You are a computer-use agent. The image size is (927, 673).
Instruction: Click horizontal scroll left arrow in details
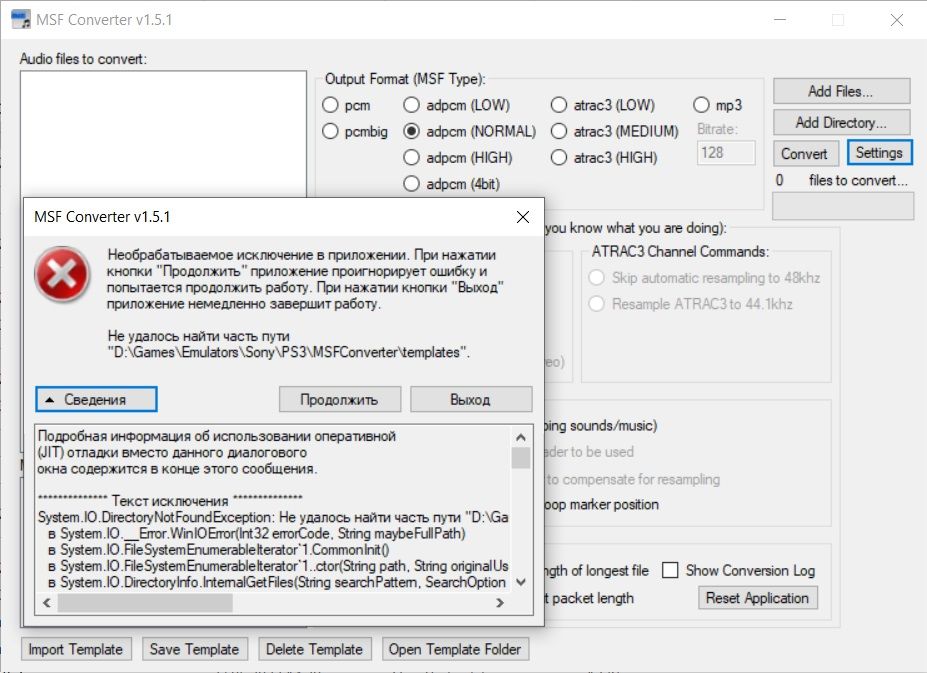47,603
